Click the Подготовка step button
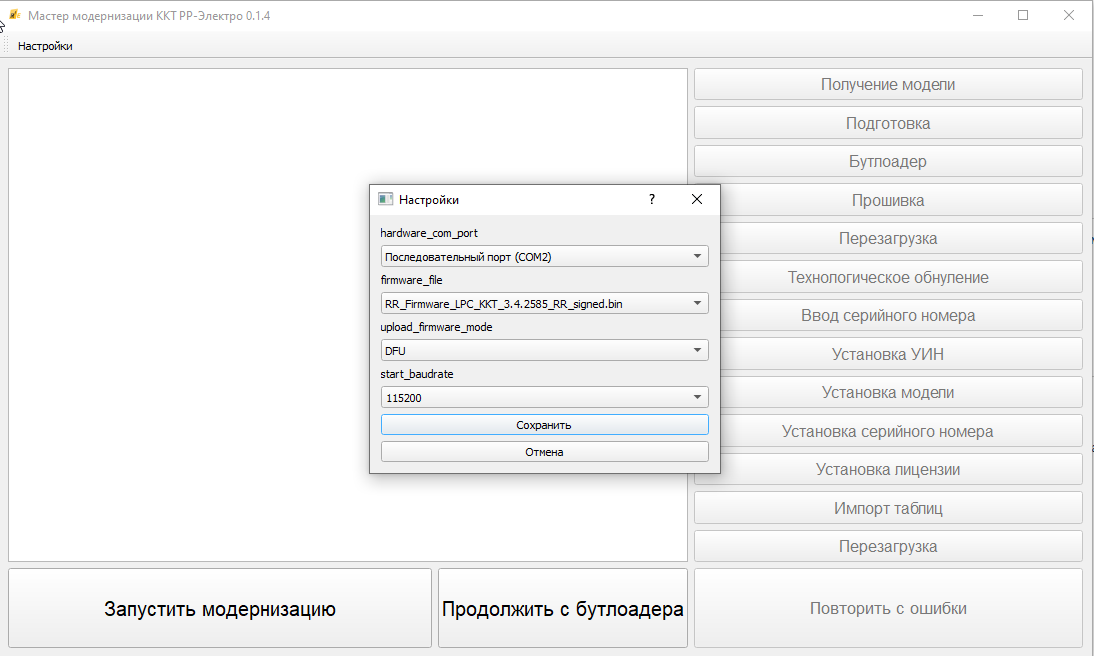 [888, 123]
